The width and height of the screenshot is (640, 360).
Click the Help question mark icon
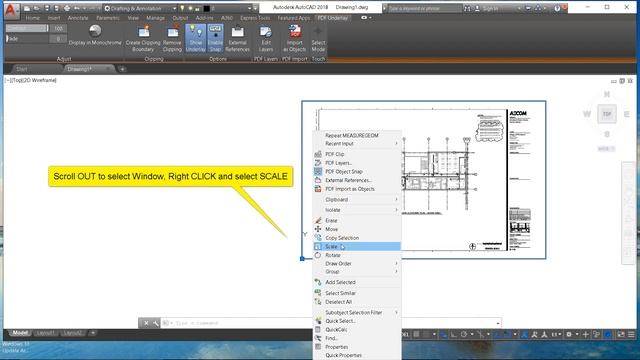point(557,8)
